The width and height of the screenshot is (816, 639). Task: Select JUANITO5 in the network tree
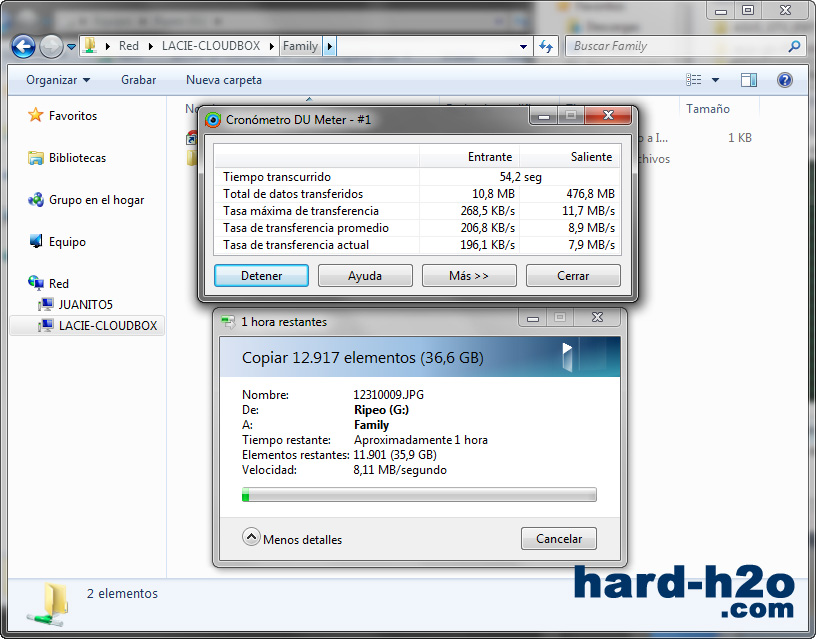[x=85, y=304]
